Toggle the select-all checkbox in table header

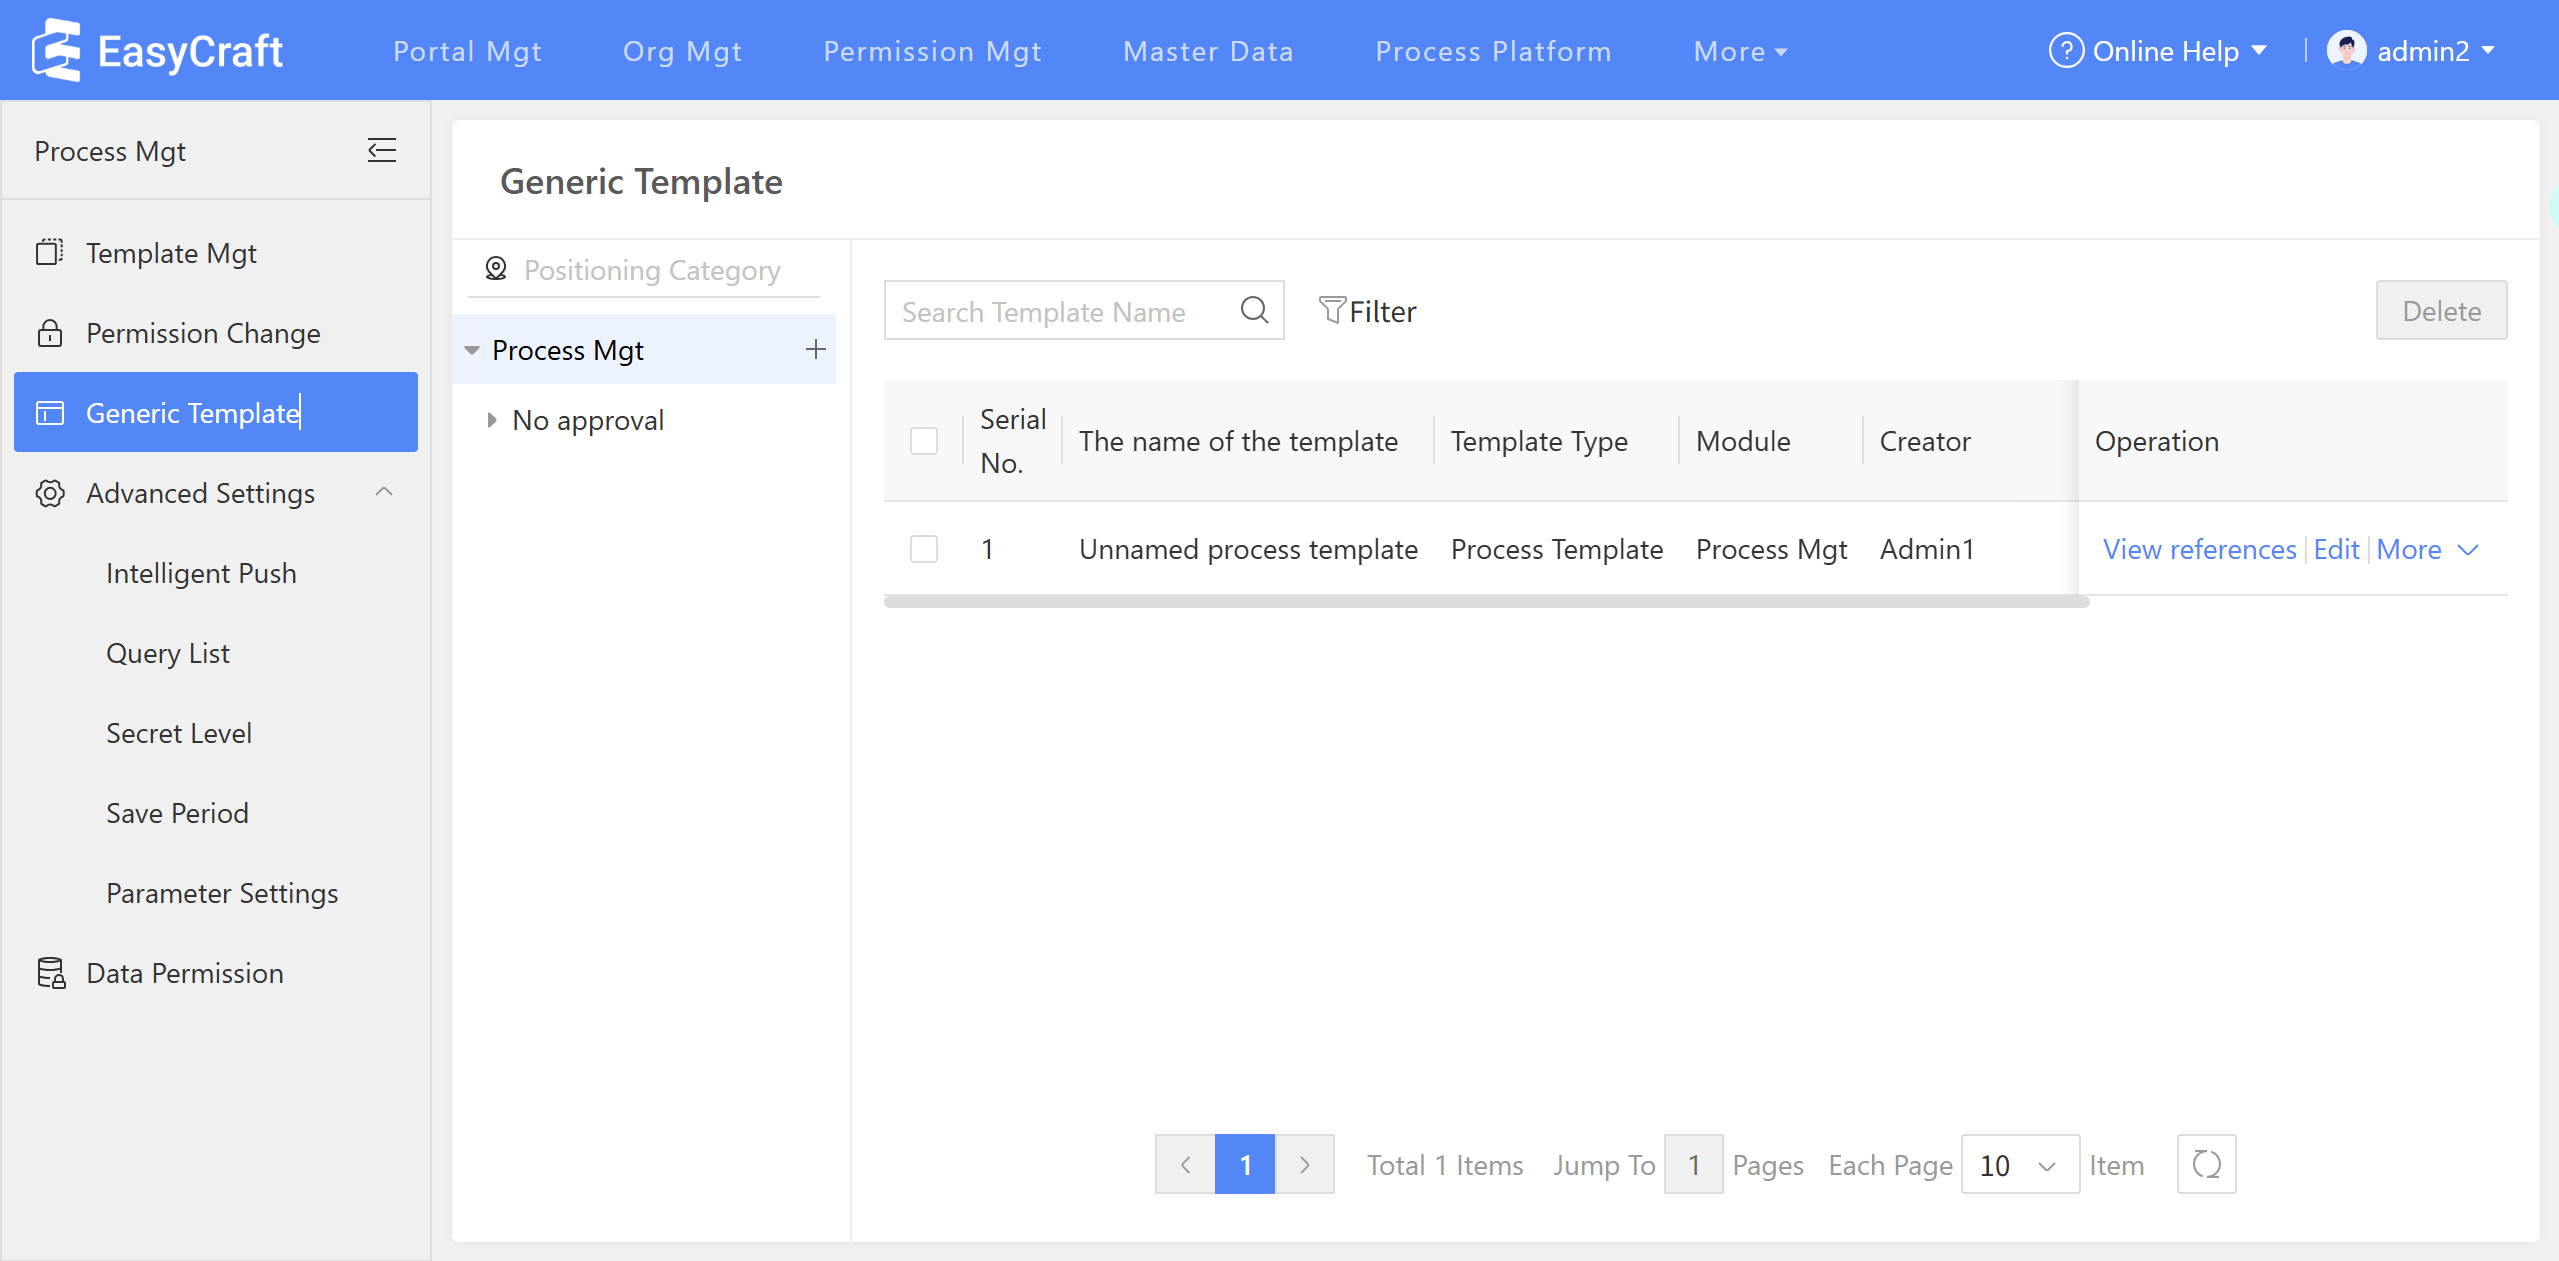(x=924, y=441)
